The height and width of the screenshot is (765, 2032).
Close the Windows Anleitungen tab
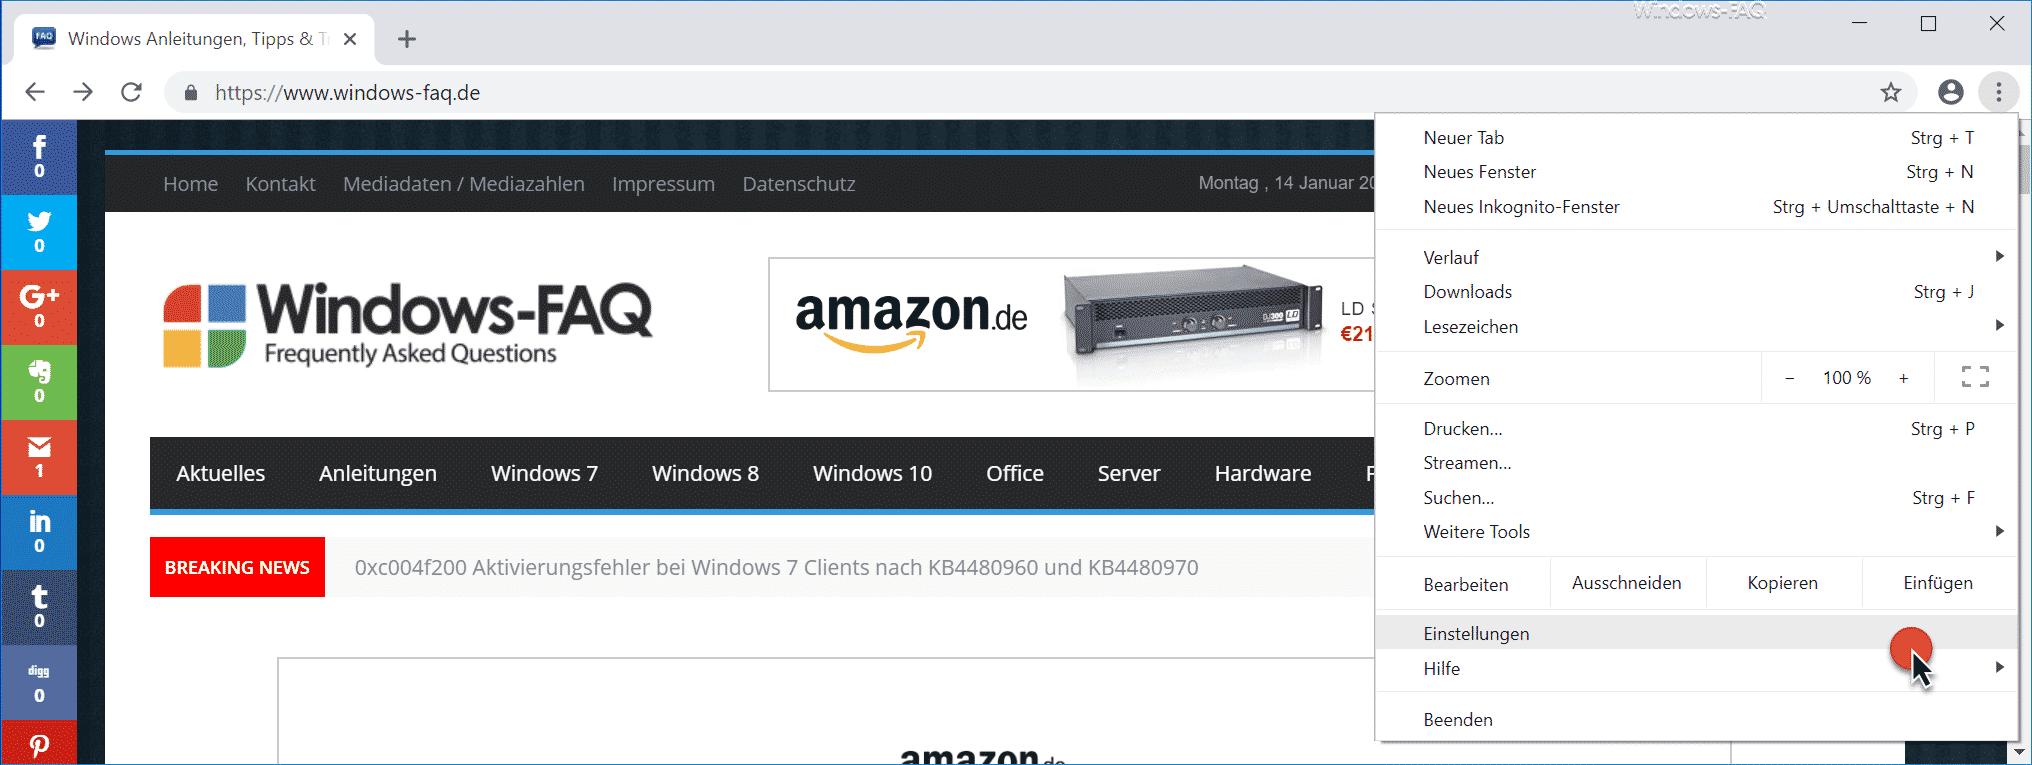tap(350, 39)
